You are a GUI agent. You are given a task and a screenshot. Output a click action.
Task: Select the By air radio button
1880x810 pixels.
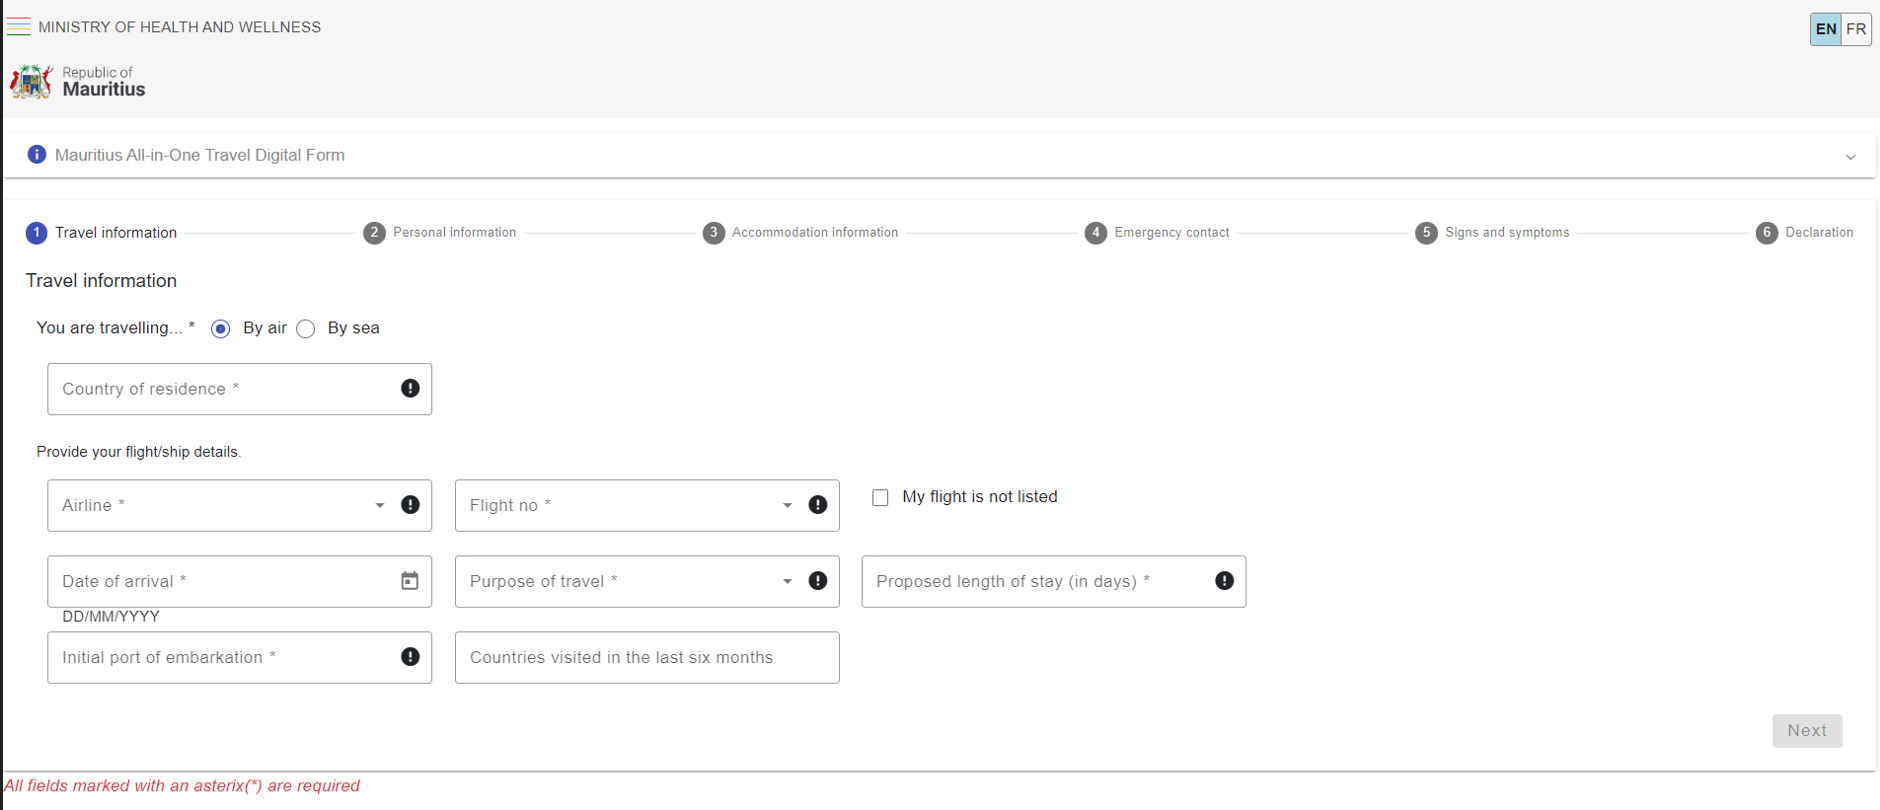(x=221, y=329)
